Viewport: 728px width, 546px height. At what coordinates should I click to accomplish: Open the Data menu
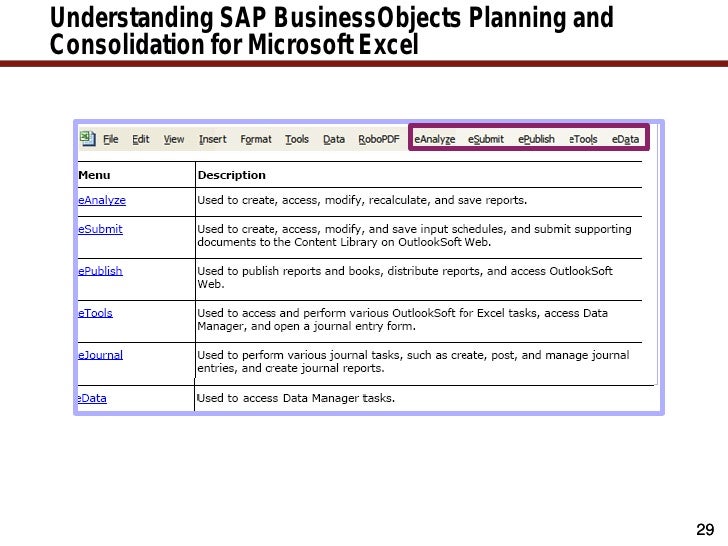[x=334, y=139]
